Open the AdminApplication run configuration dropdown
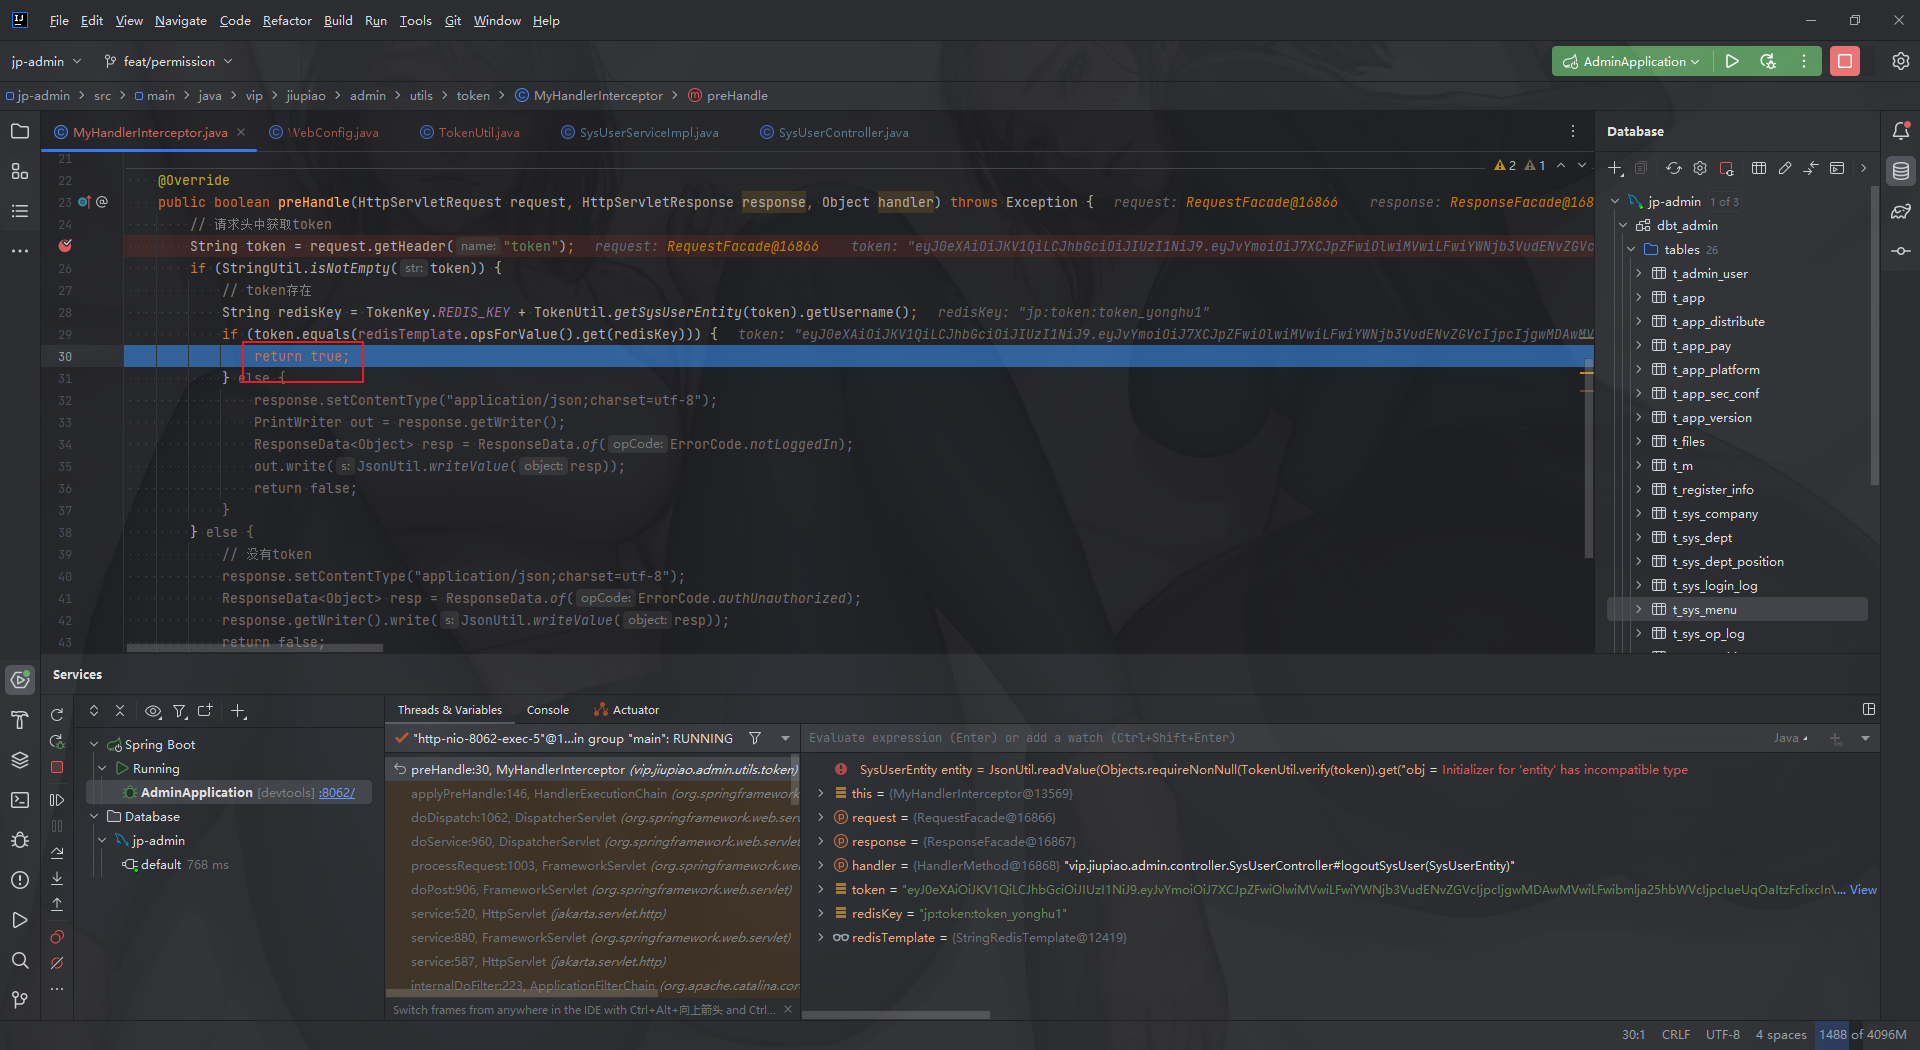The image size is (1920, 1050). 1632,61
